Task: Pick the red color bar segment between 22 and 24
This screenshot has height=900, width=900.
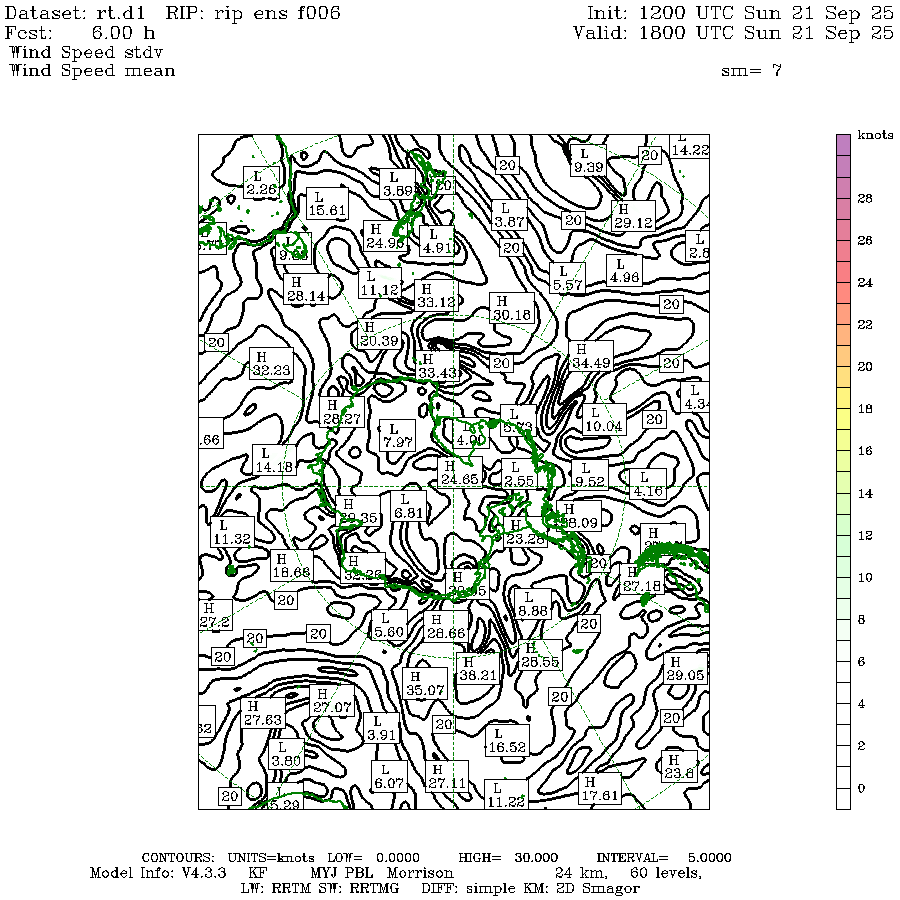Action: (x=843, y=303)
